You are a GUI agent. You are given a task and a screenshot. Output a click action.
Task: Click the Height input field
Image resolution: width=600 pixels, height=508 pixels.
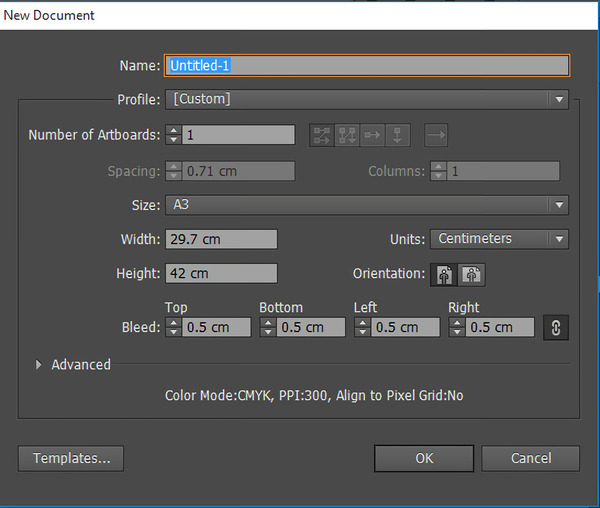click(221, 273)
